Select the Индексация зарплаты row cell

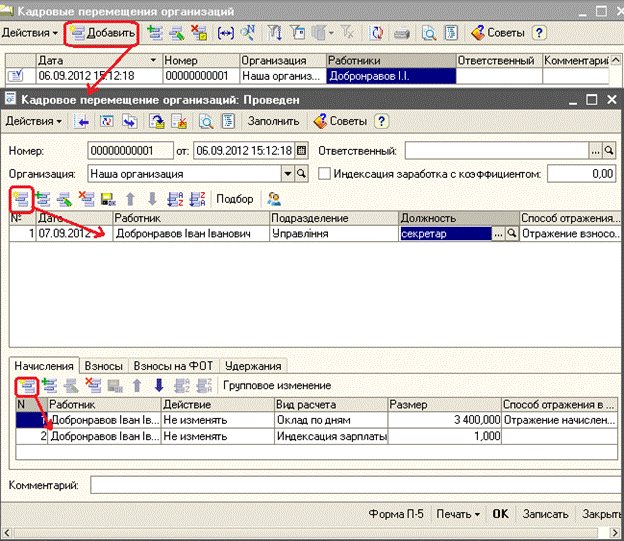click(331, 436)
